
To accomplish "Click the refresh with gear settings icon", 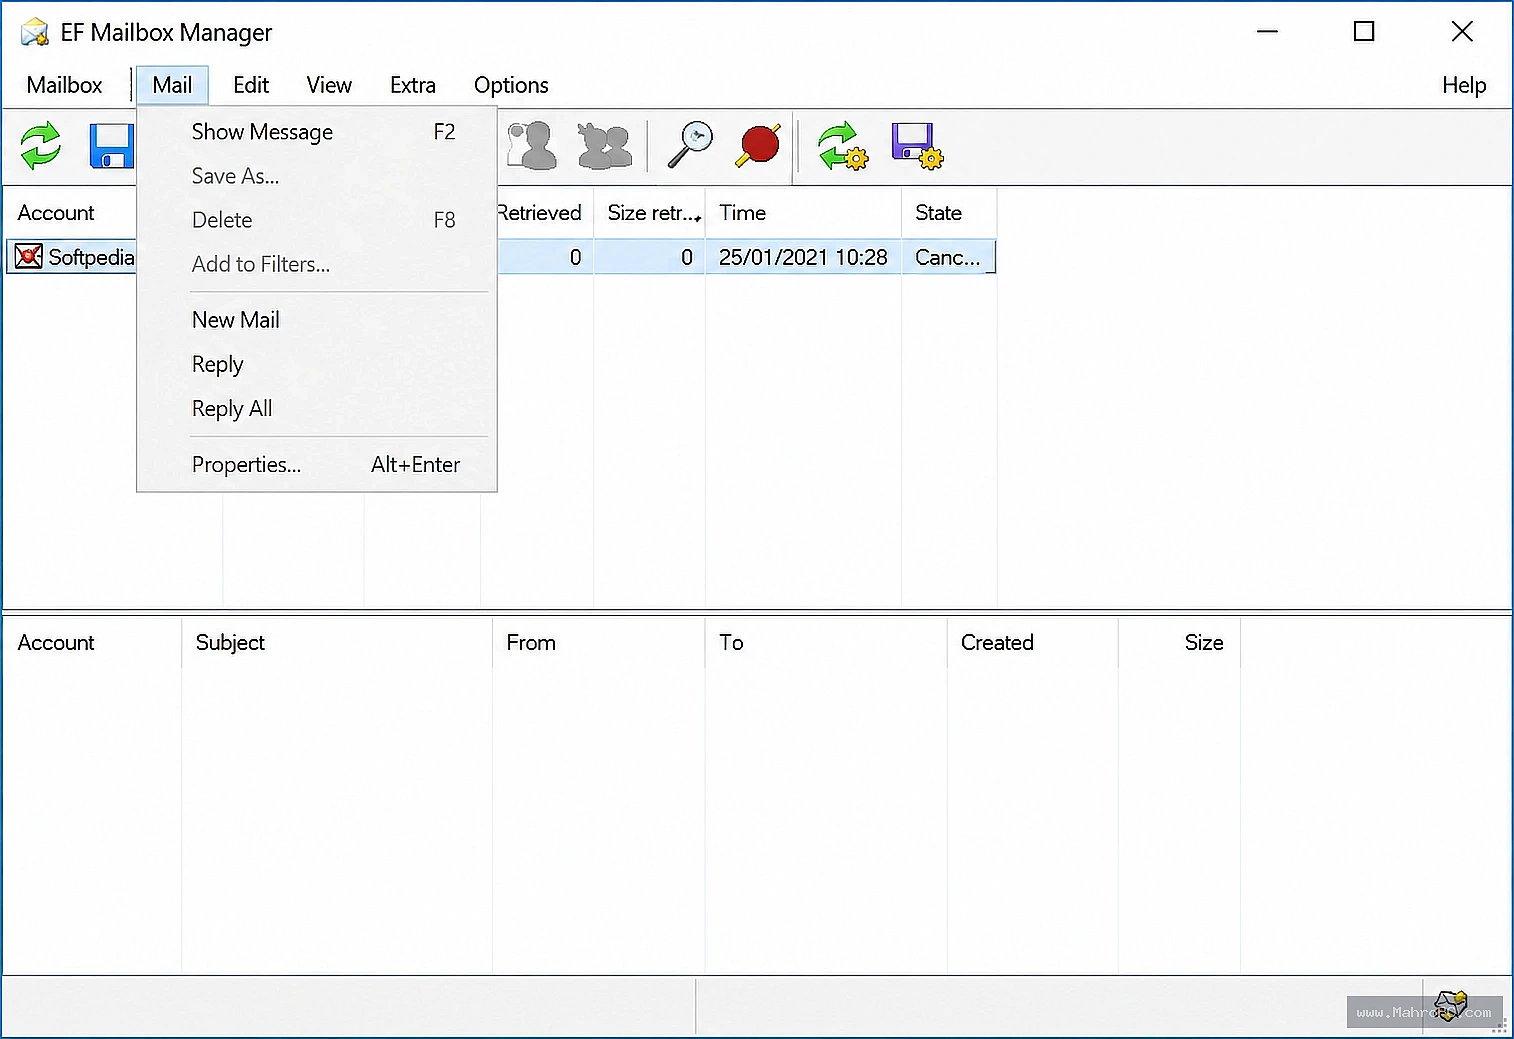I will point(842,146).
